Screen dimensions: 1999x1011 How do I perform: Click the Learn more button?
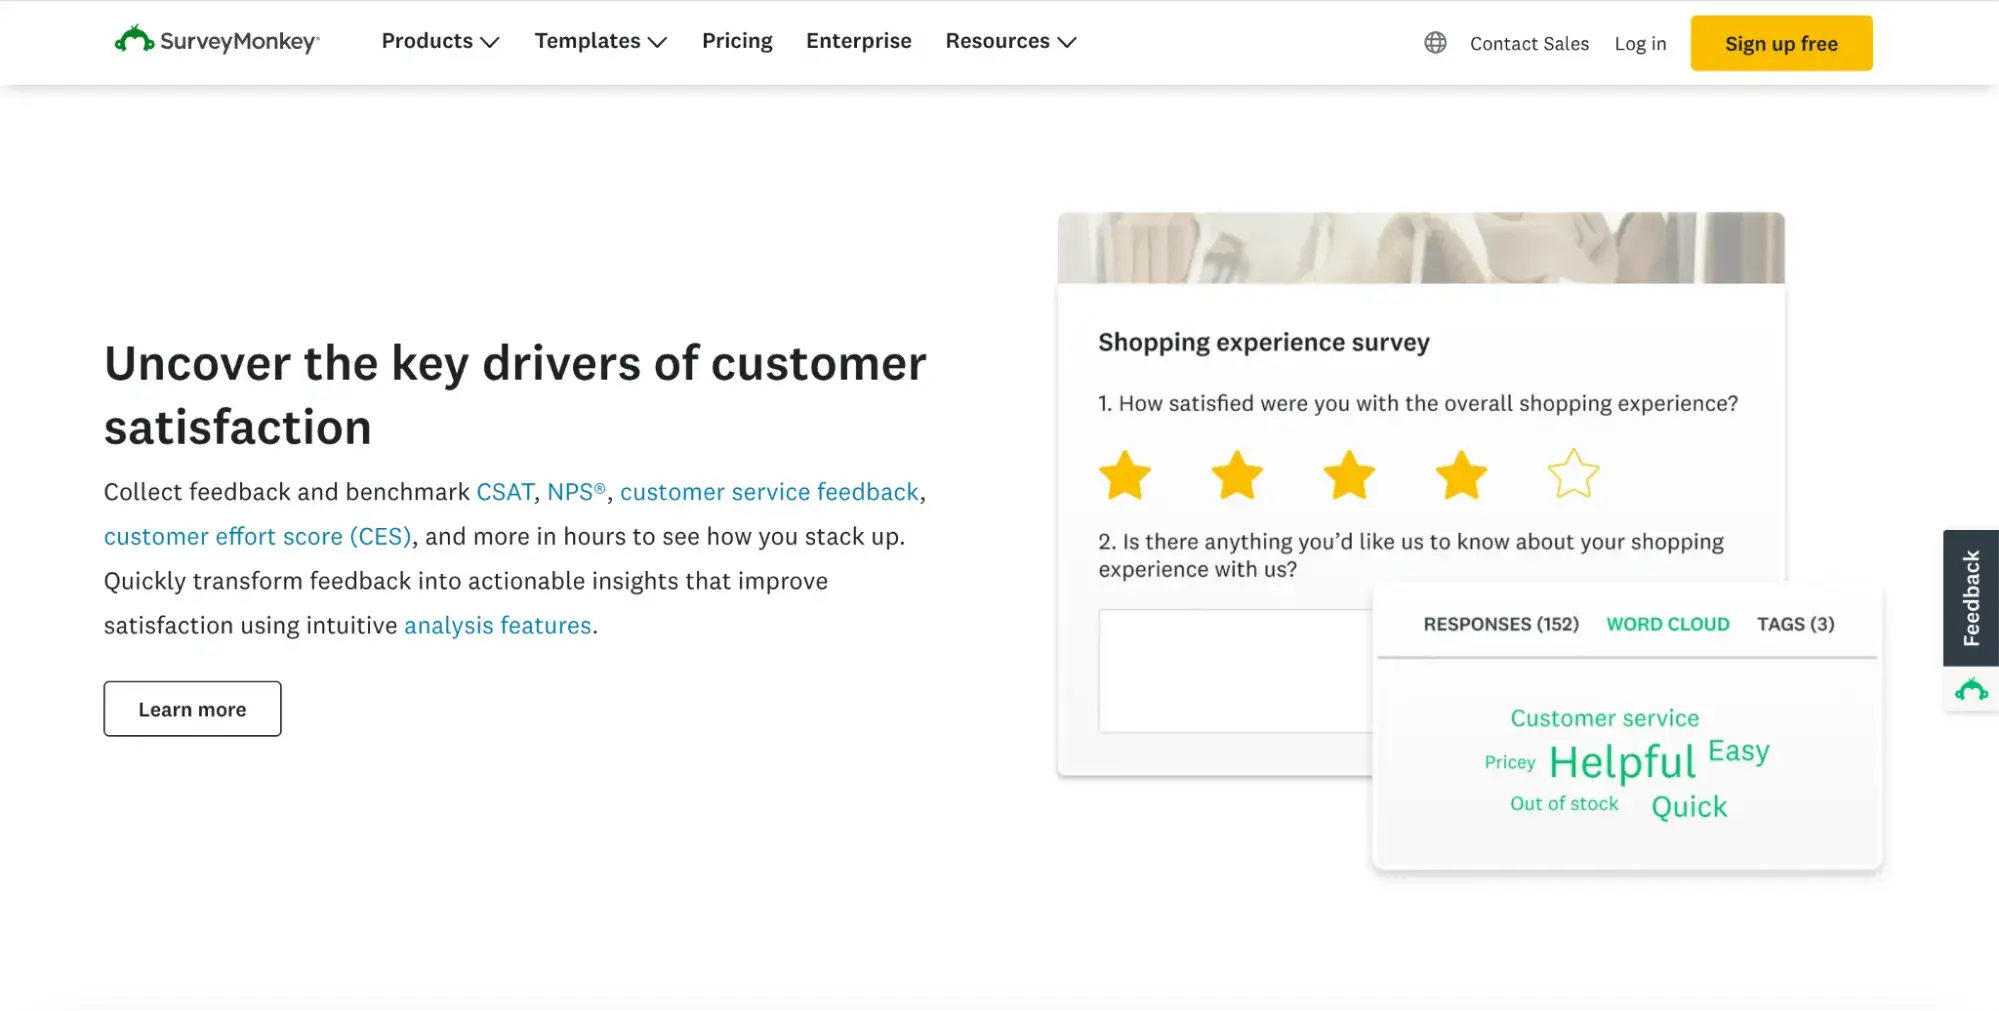(x=192, y=708)
